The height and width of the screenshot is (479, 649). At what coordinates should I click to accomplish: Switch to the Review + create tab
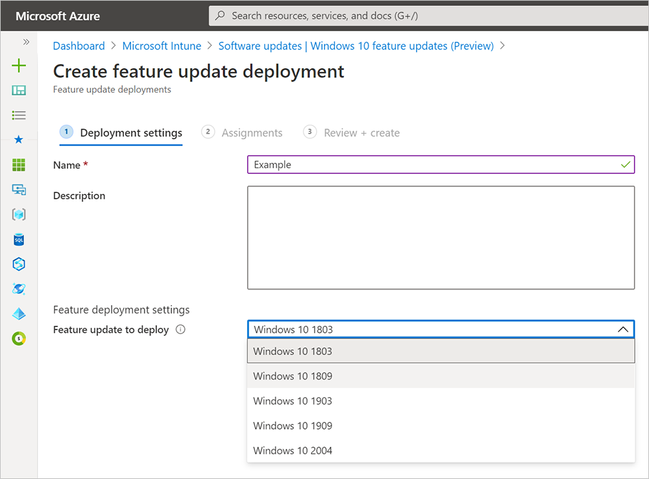coord(352,133)
